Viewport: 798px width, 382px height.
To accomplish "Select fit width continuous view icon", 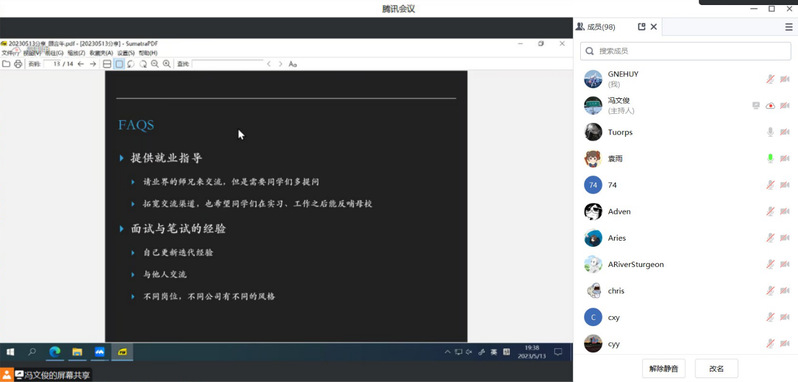I will click(x=107, y=64).
